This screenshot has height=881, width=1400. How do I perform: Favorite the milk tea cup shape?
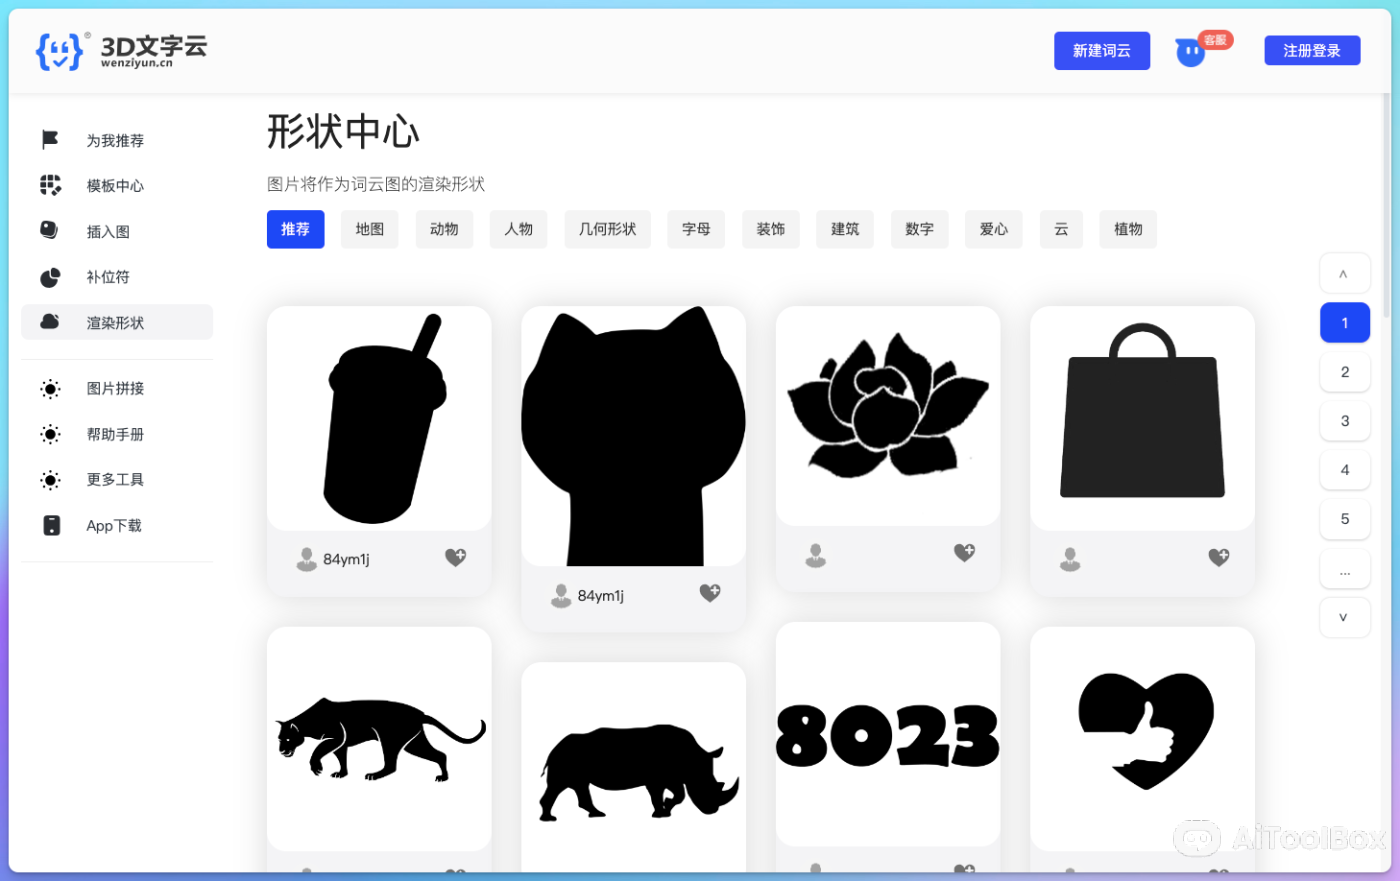(x=455, y=557)
